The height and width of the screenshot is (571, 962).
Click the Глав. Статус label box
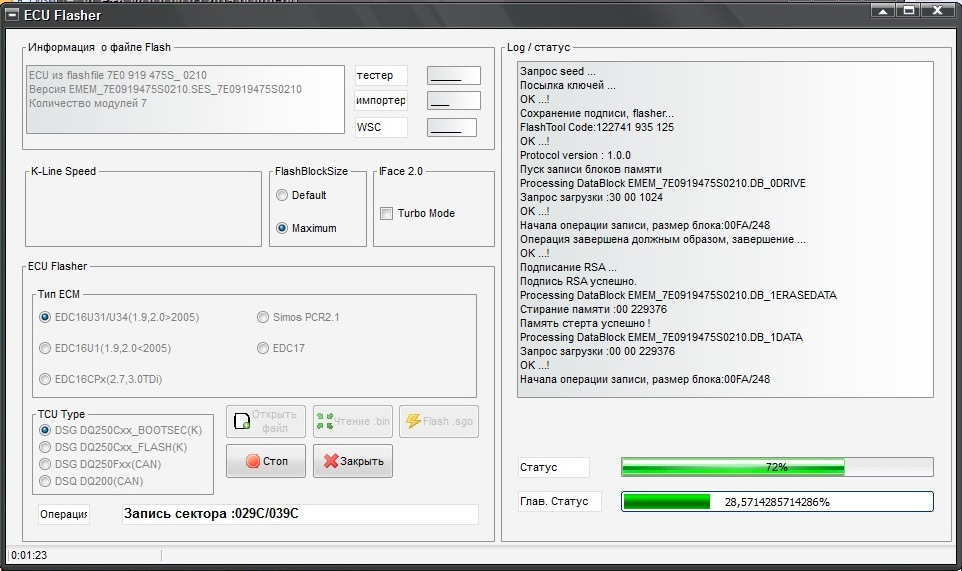tap(560, 502)
